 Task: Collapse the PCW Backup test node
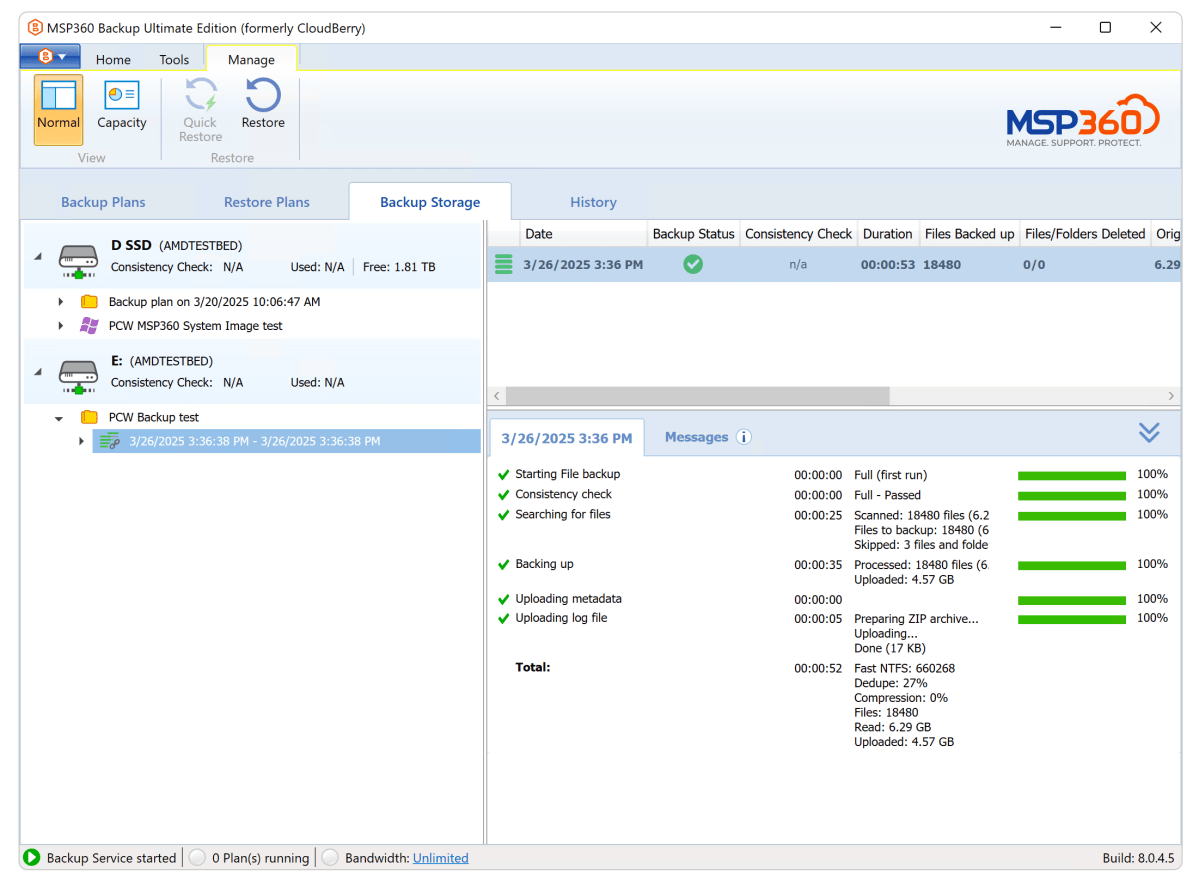pos(59,418)
